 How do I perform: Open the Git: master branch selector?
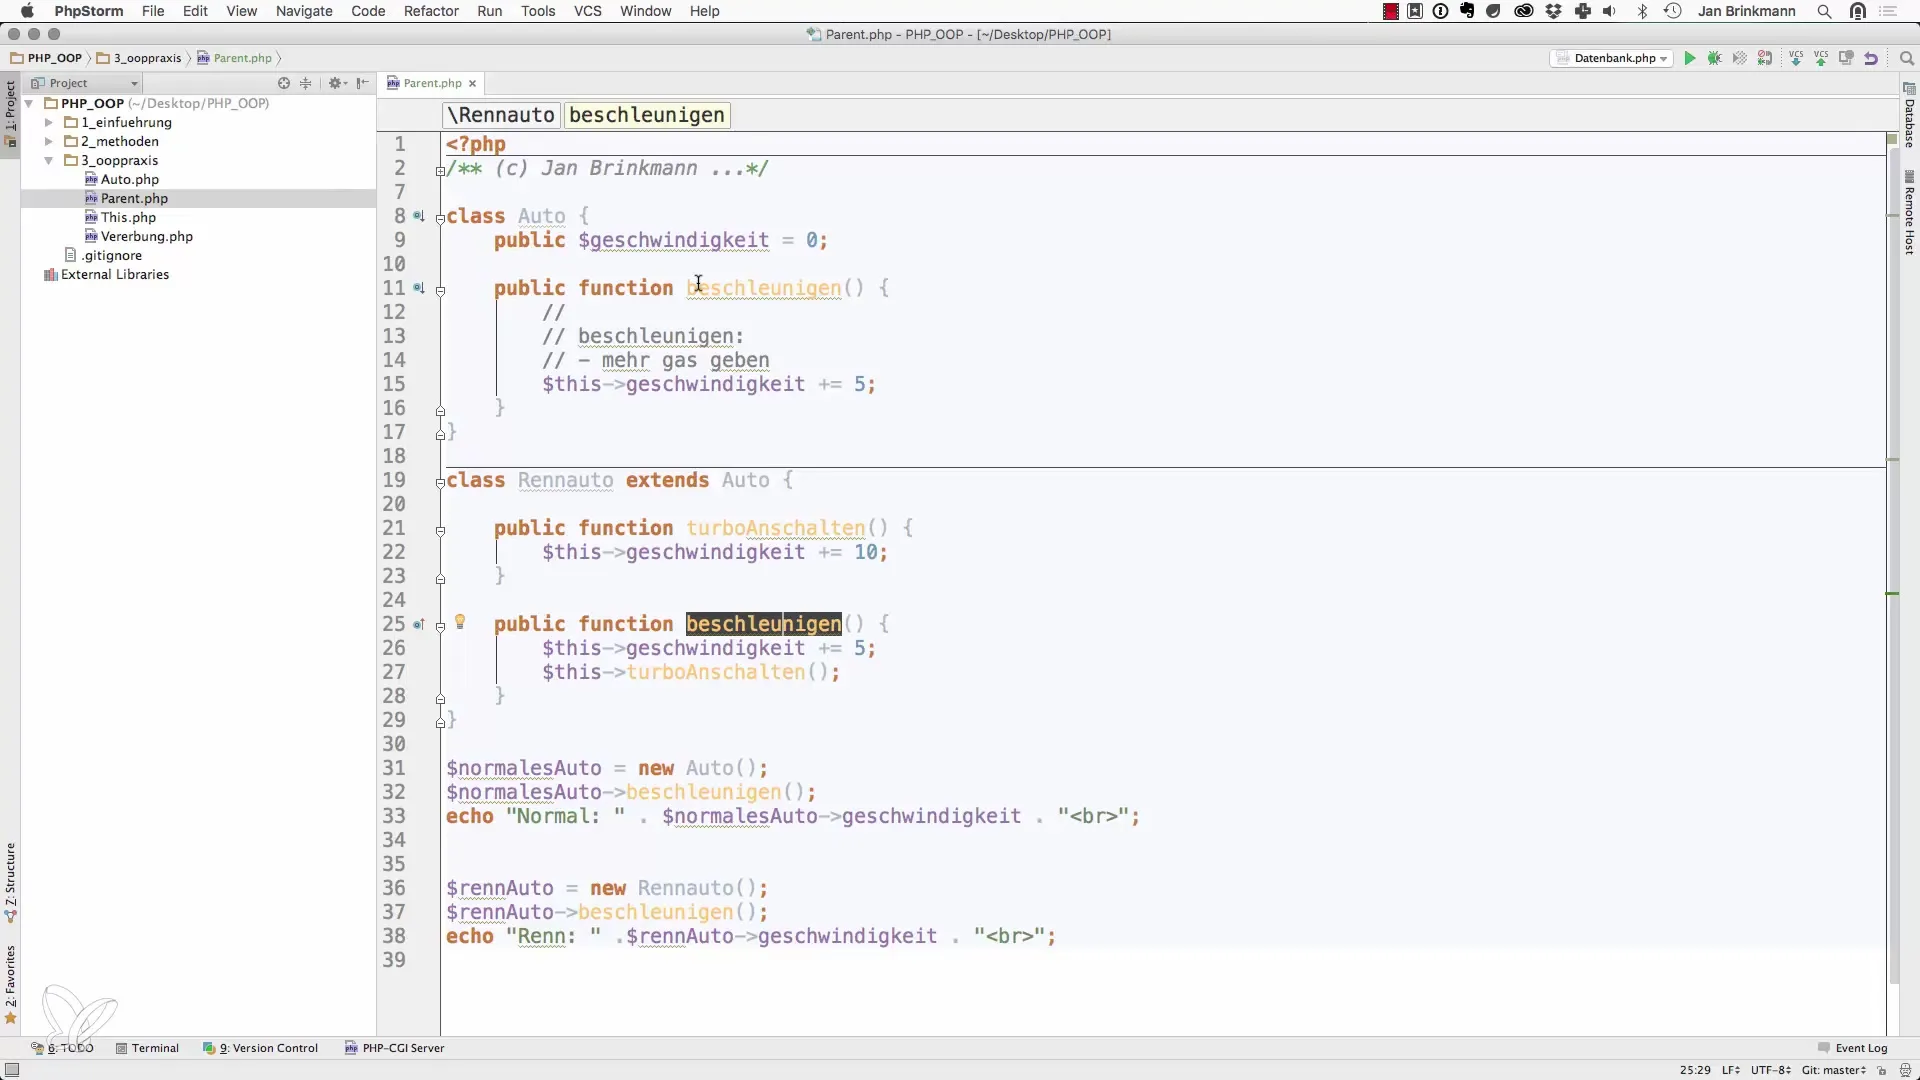(1834, 1070)
